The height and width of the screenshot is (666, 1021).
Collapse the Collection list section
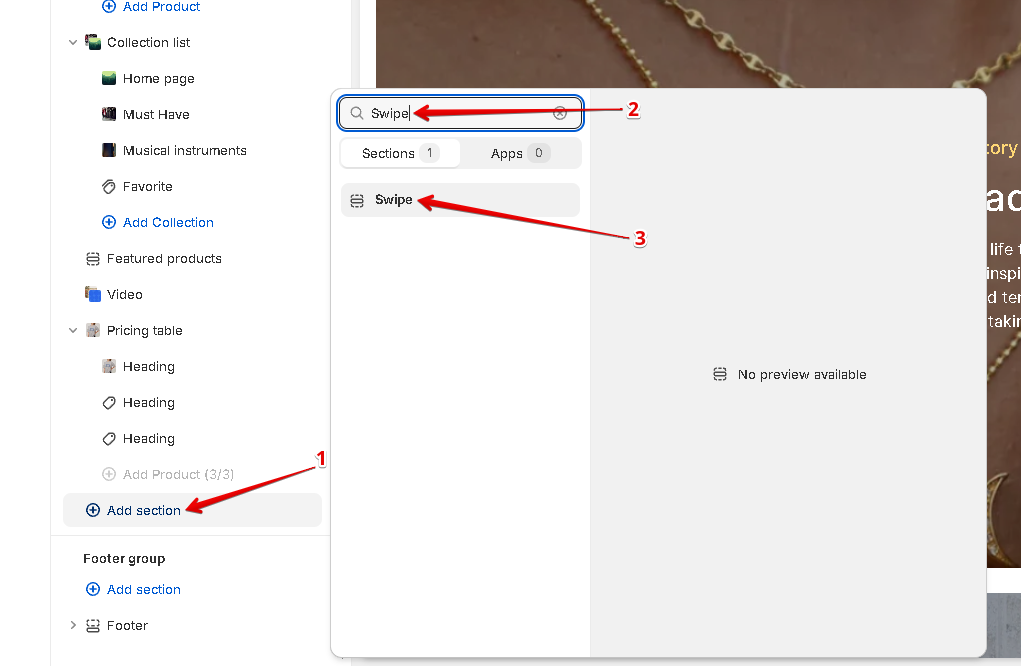click(73, 42)
